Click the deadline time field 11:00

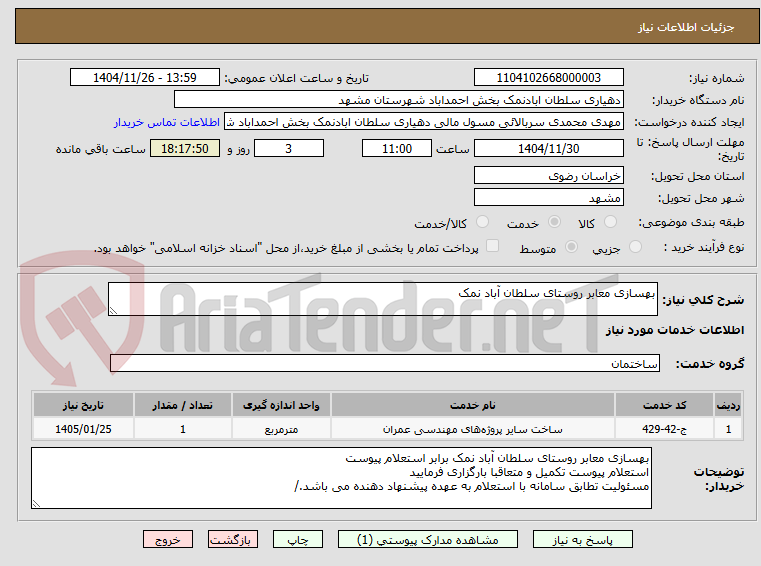click(x=397, y=149)
